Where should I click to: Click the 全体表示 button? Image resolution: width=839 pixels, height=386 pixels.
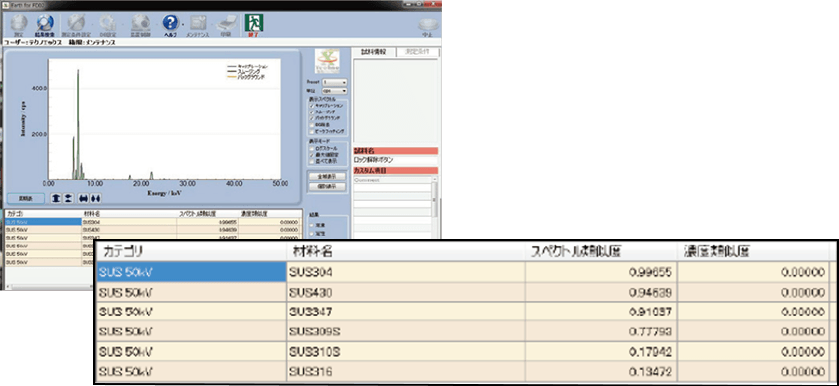tap(326, 176)
